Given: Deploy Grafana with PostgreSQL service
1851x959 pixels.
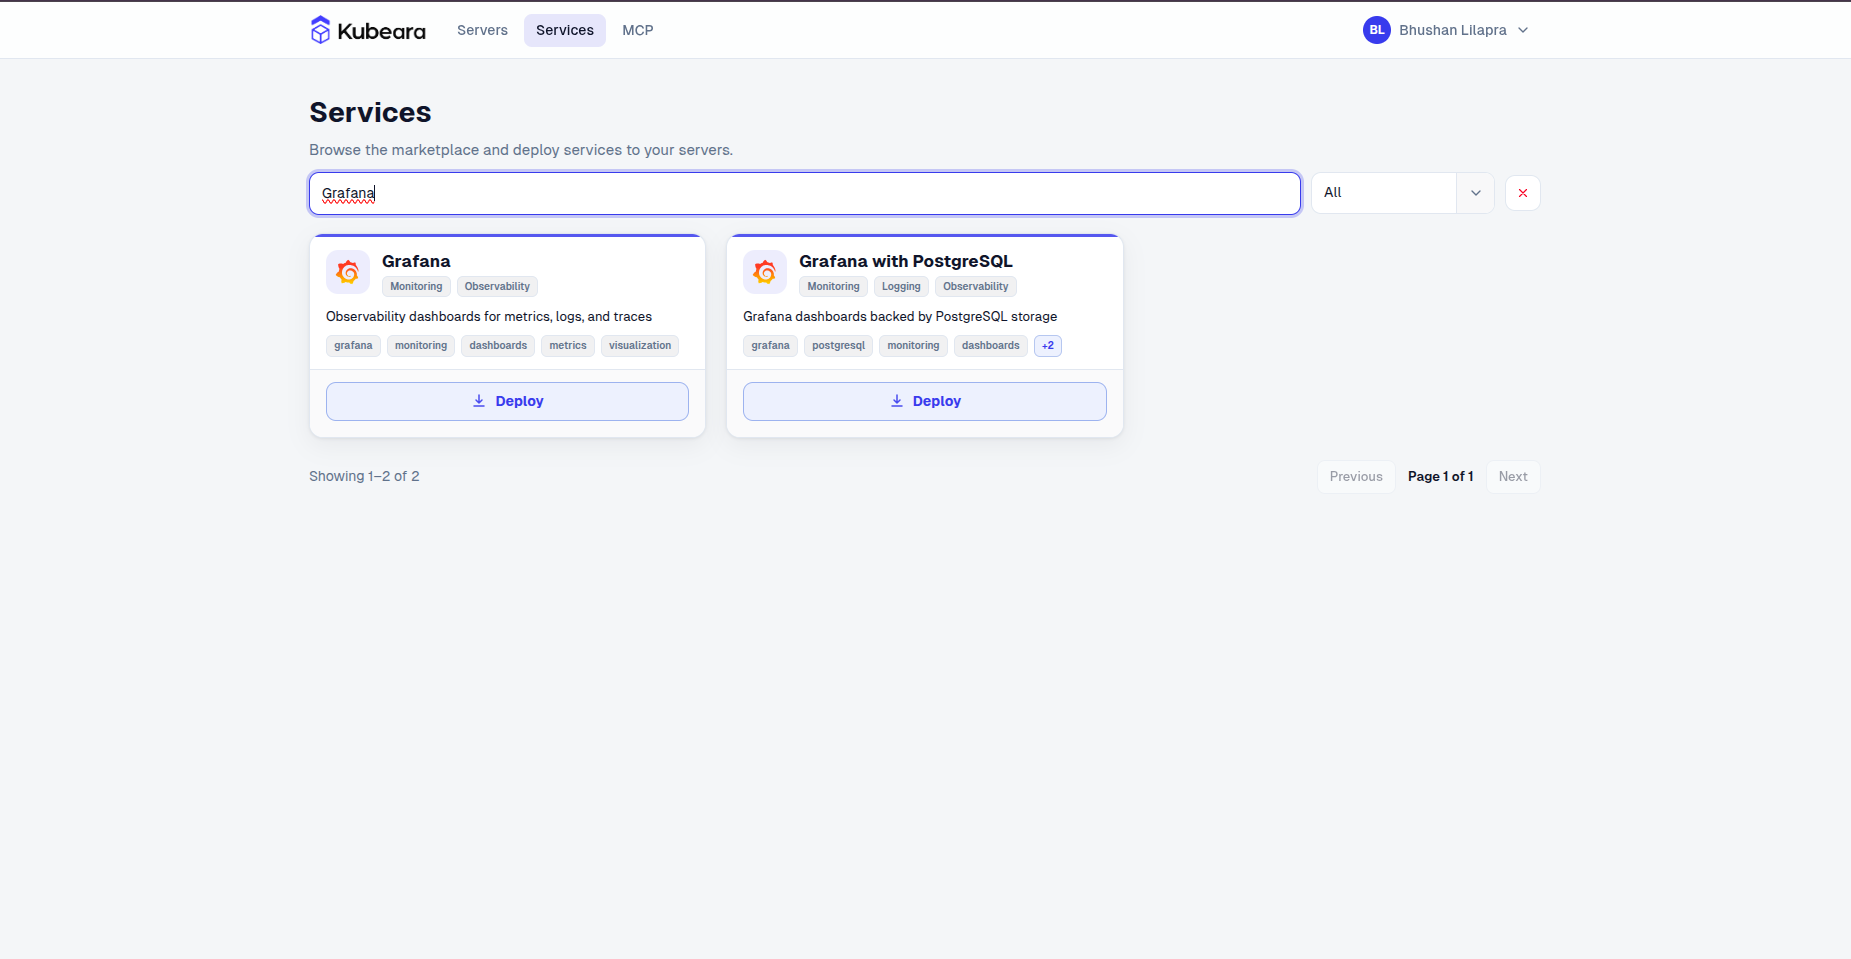Looking at the screenshot, I should [x=925, y=401].
